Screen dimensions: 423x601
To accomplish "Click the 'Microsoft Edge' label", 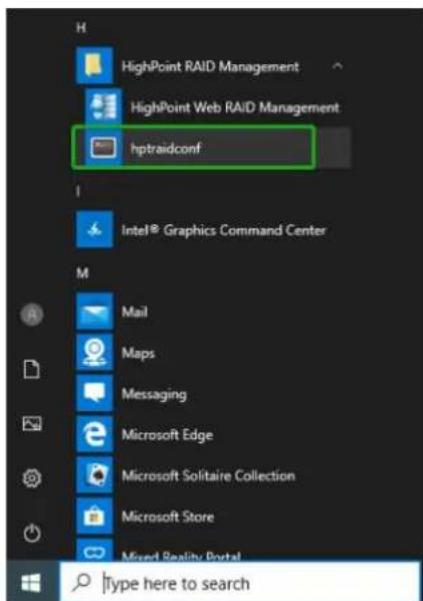I will tap(167, 435).
